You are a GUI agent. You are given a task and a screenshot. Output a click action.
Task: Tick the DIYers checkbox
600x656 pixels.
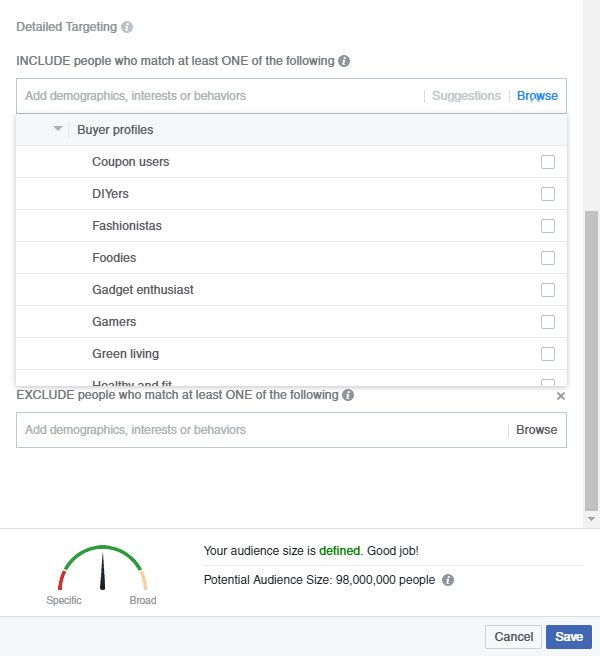[548, 194]
